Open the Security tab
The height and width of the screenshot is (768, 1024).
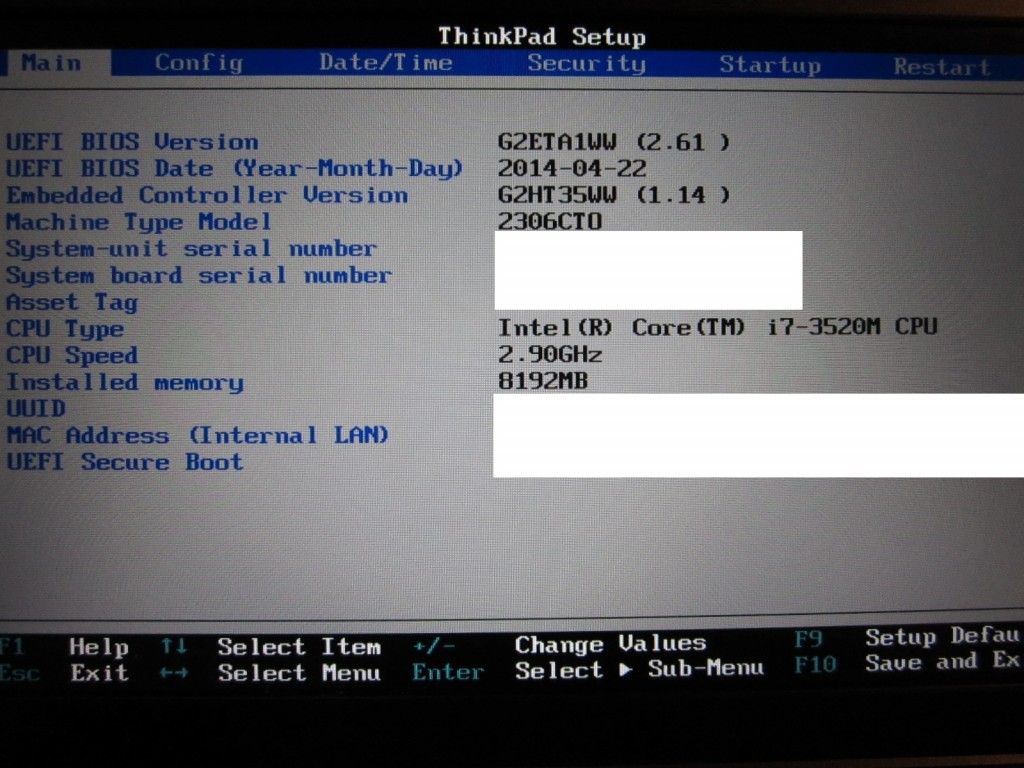[x=586, y=64]
